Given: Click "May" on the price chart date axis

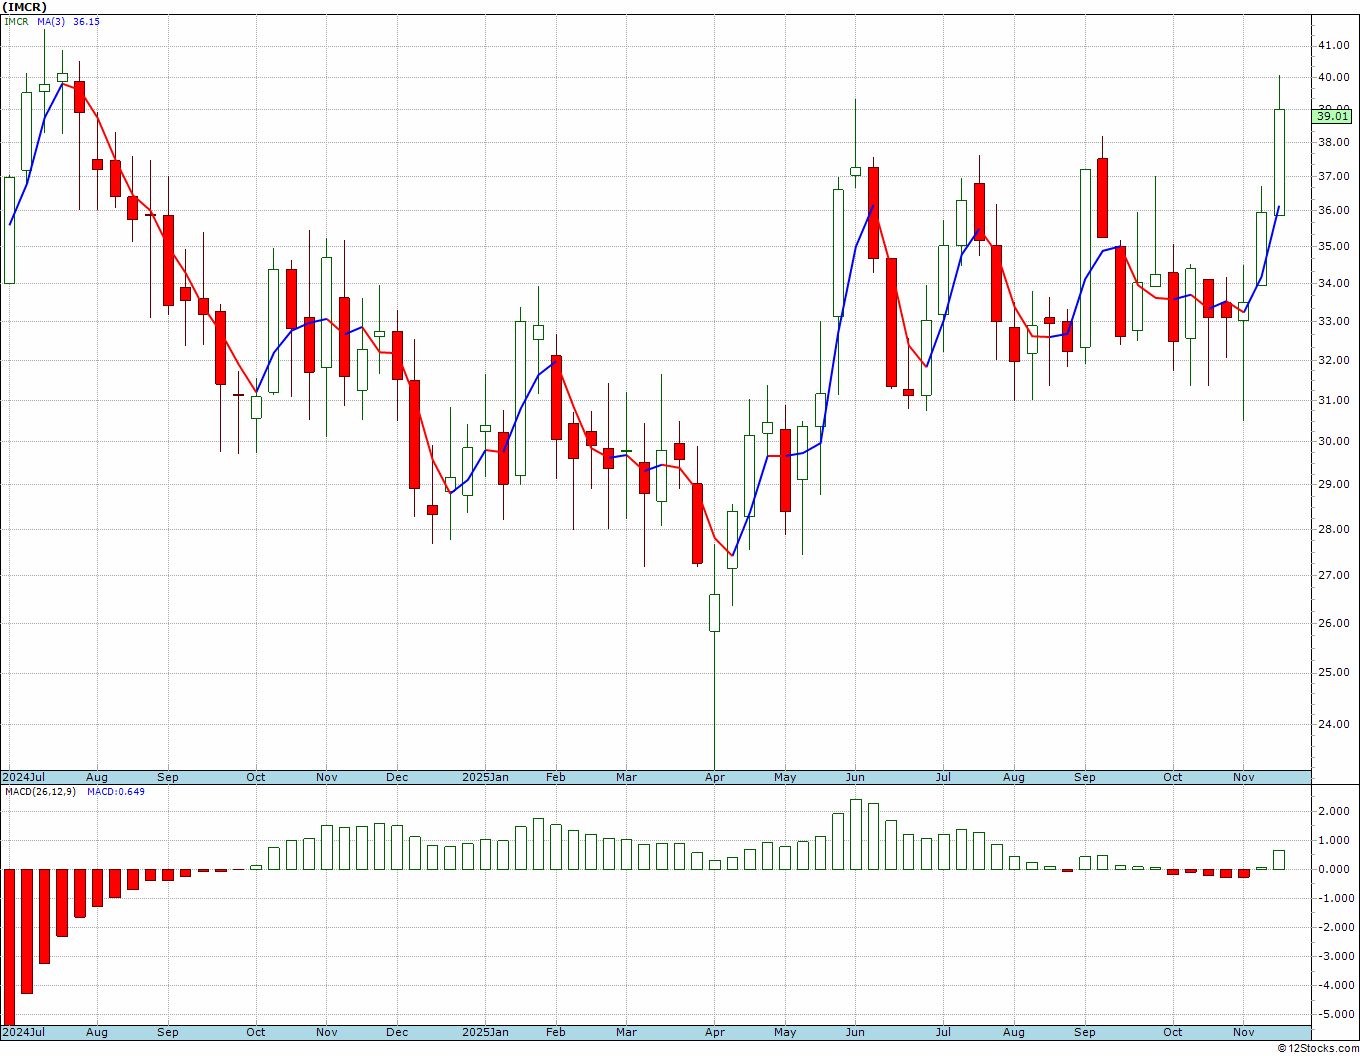Looking at the screenshot, I should [x=785, y=777].
